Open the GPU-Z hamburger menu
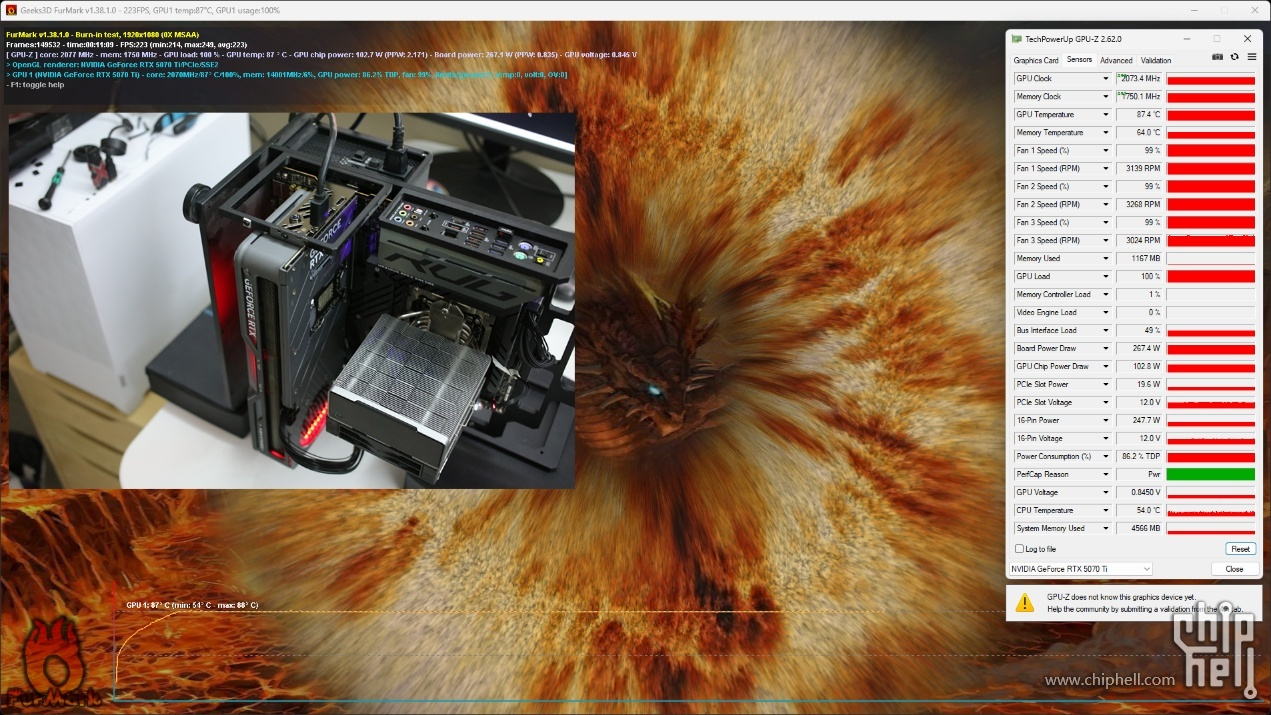 point(1251,57)
